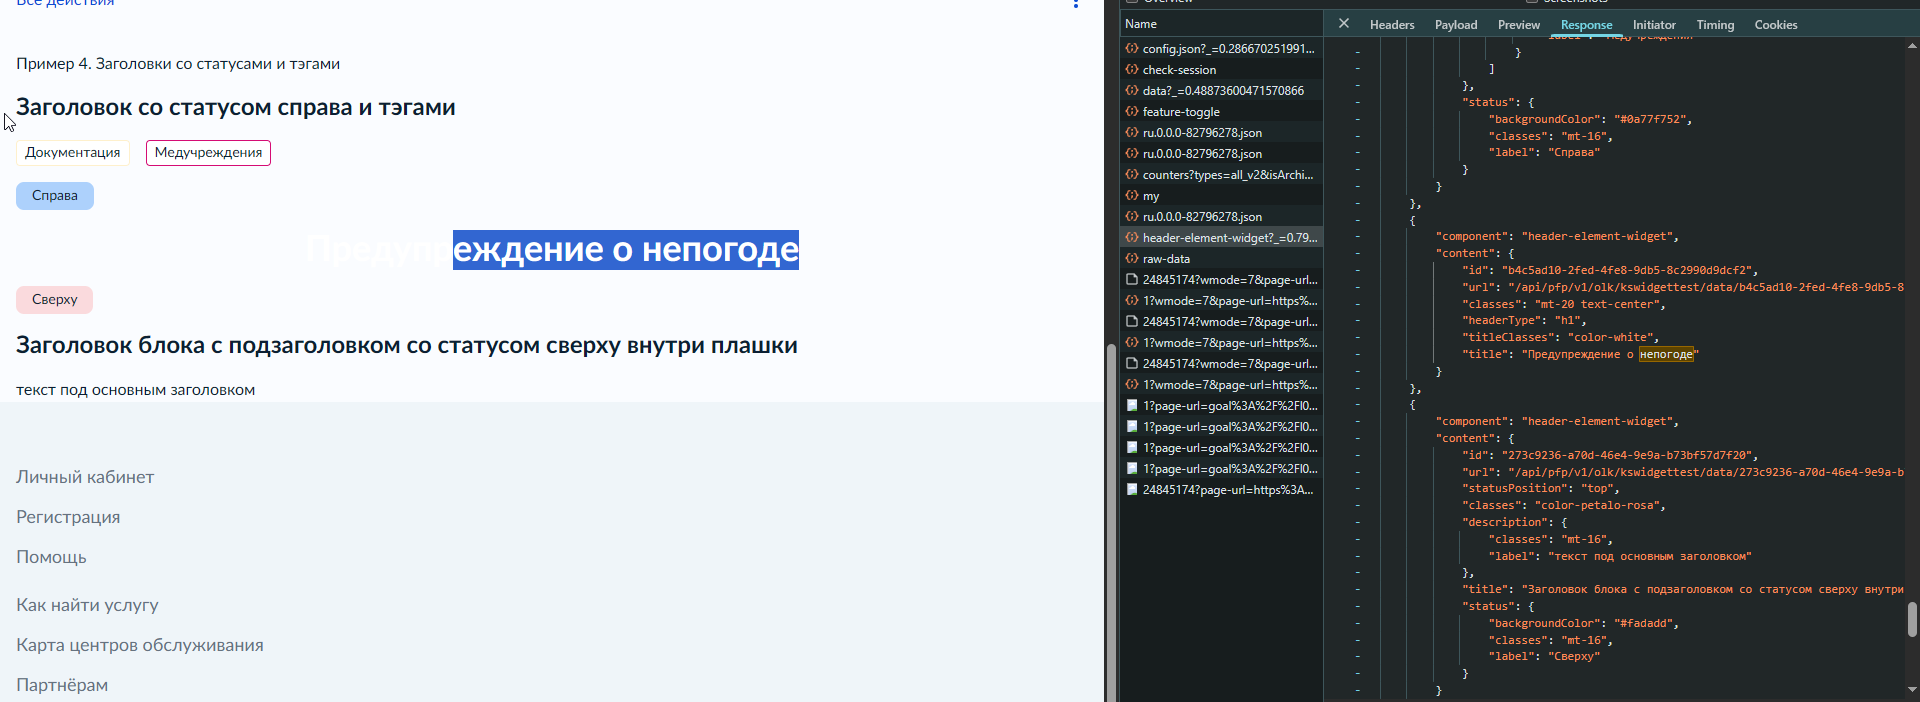Click the "#0a77f752" backgroundColor value
Screen dimensions: 1920x702
click(x=1652, y=119)
